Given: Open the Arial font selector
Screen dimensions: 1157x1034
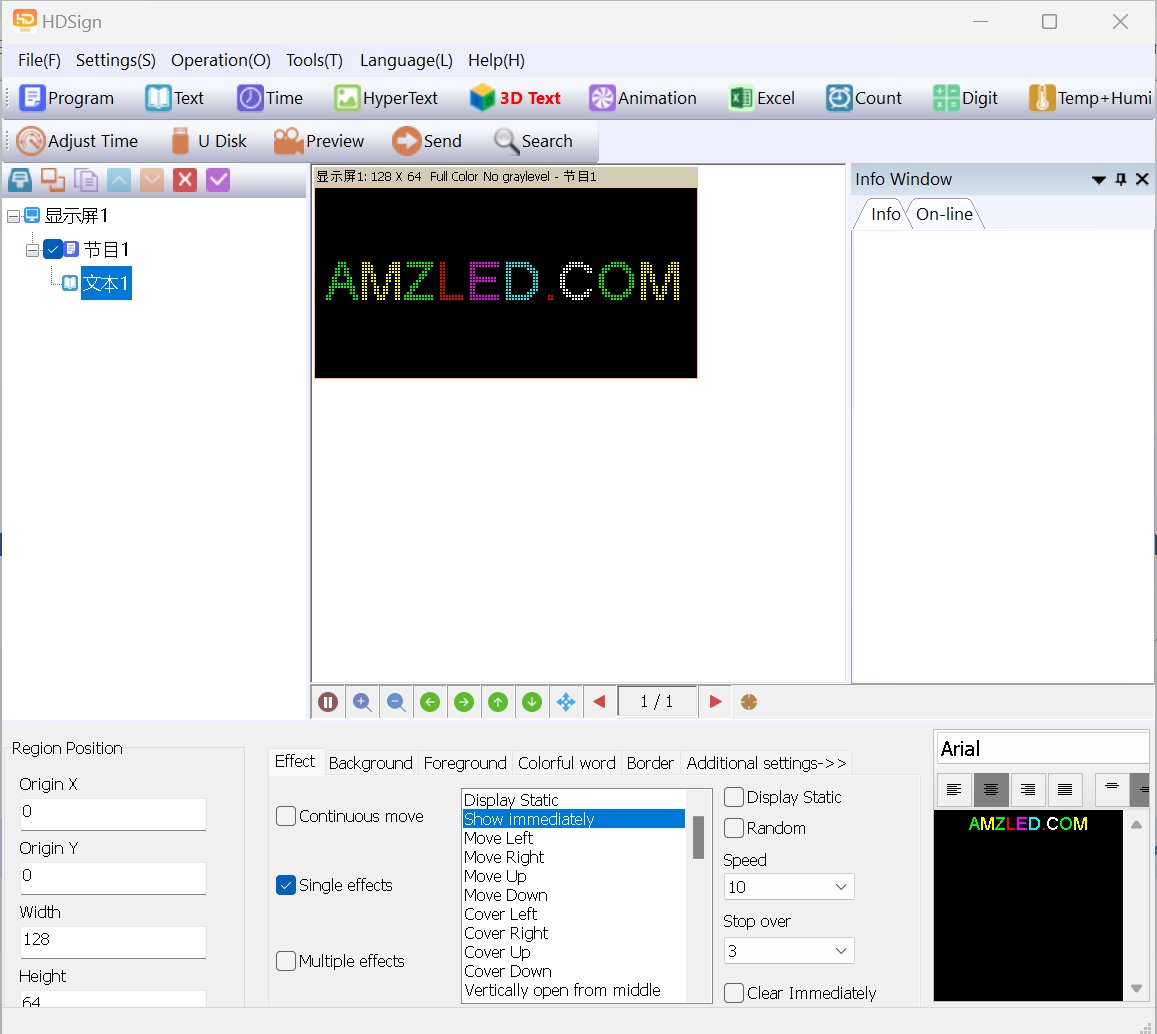Looking at the screenshot, I should tap(1042, 748).
